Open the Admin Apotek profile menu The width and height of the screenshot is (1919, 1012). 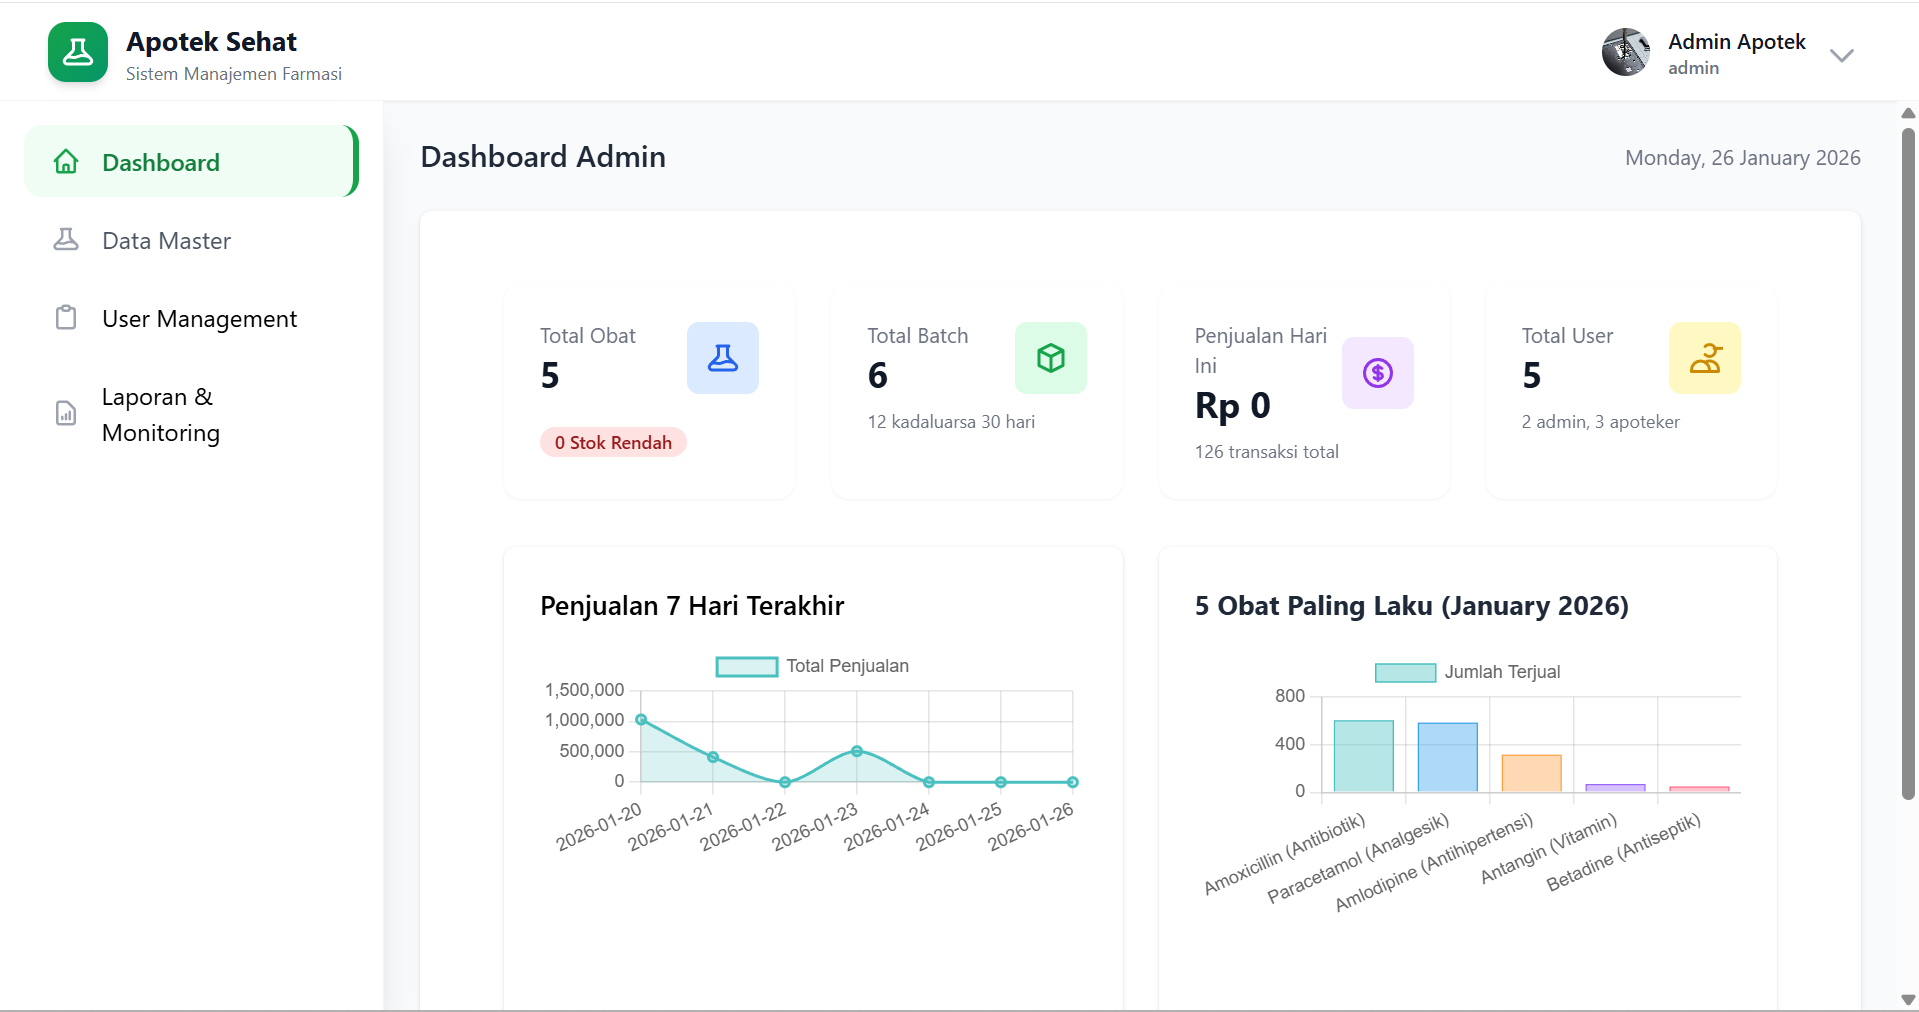pyautogui.click(x=1736, y=54)
